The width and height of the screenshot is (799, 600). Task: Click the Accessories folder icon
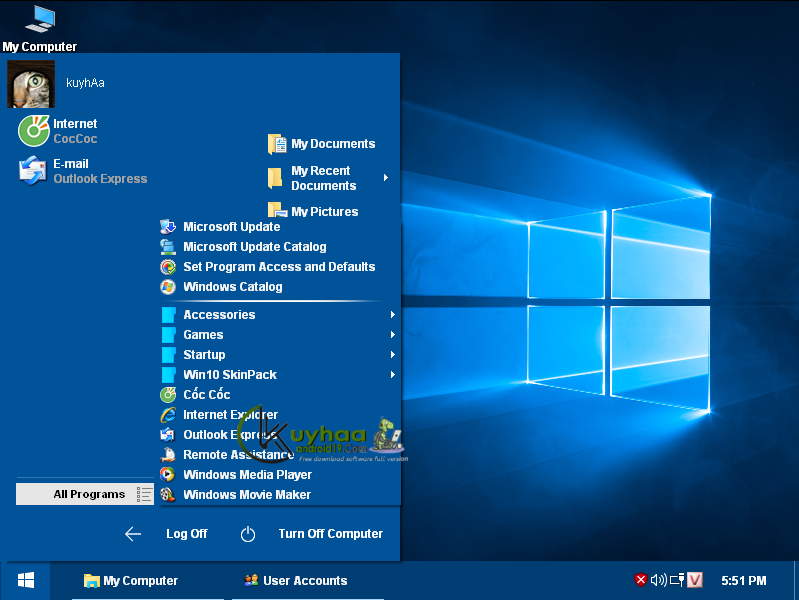click(168, 315)
